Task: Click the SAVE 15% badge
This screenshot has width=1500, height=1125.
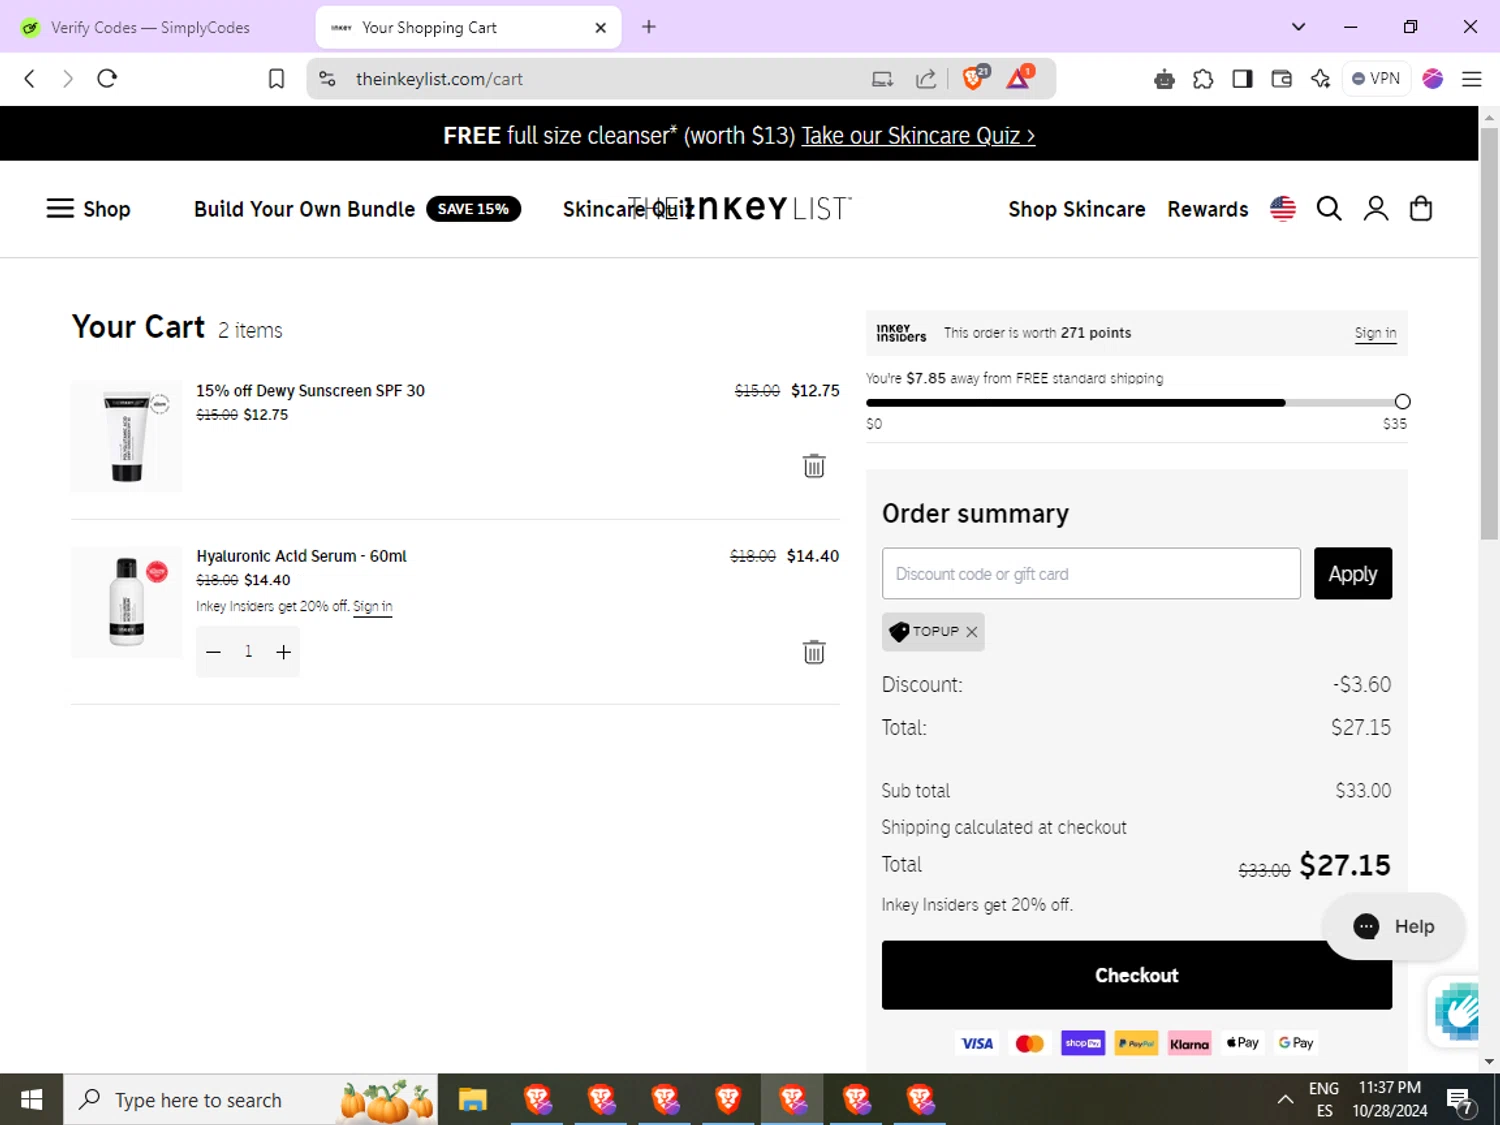Action: (473, 209)
